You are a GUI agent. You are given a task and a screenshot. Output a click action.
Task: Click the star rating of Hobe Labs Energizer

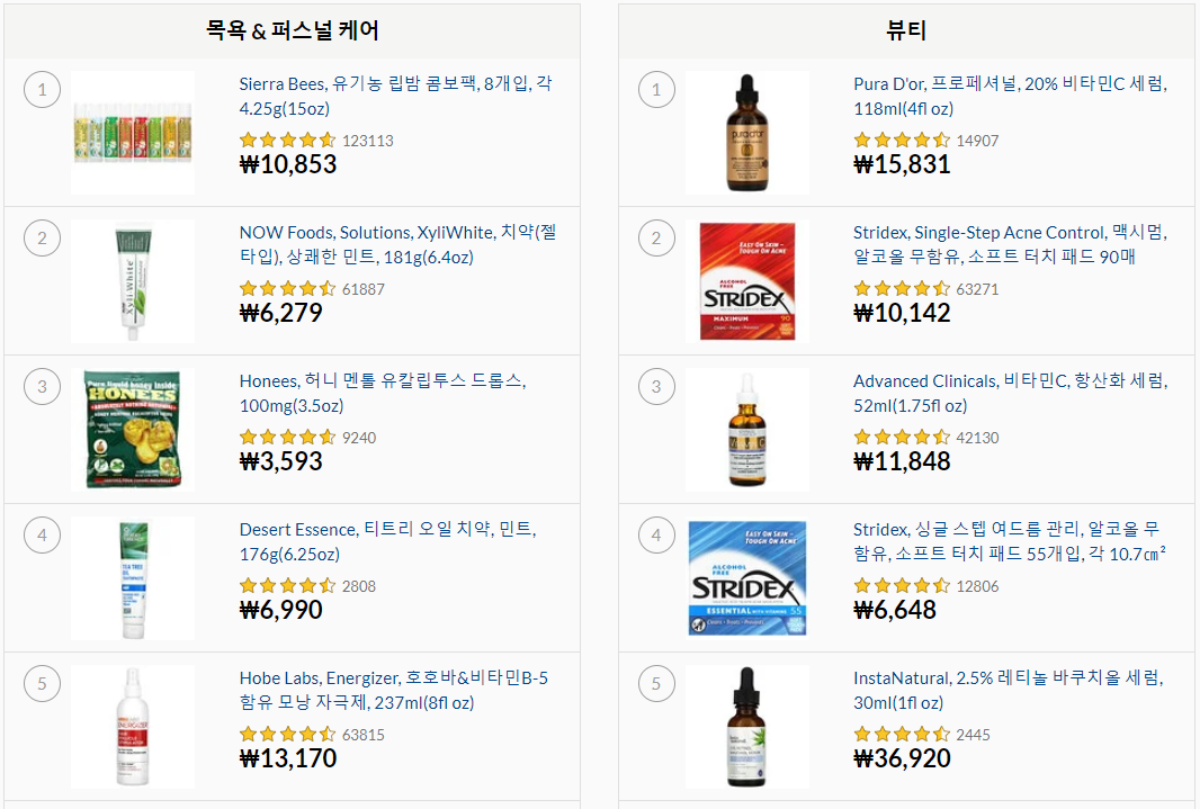click(288, 735)
